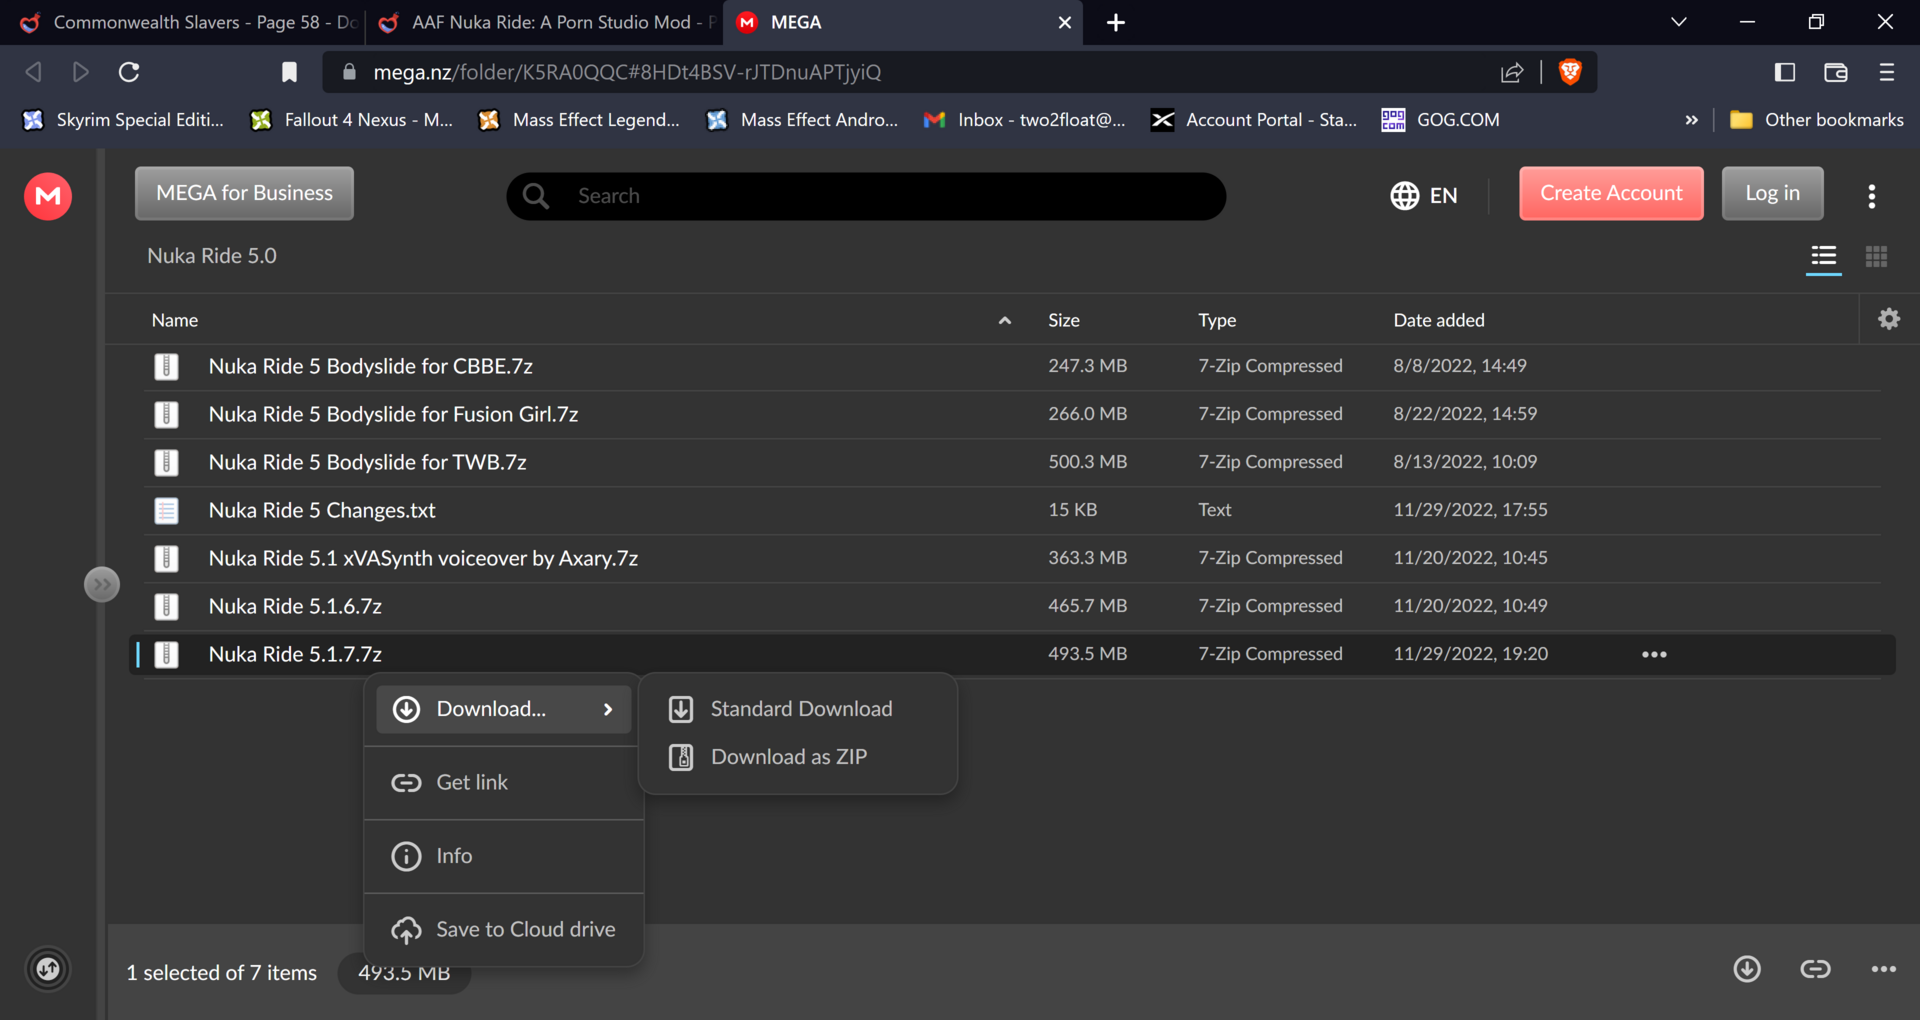Image resolution: width=1920 pixels, height=1020 pixels.
Task: Open the three-dot menu beside Log in
Action: coord(1871,196)
